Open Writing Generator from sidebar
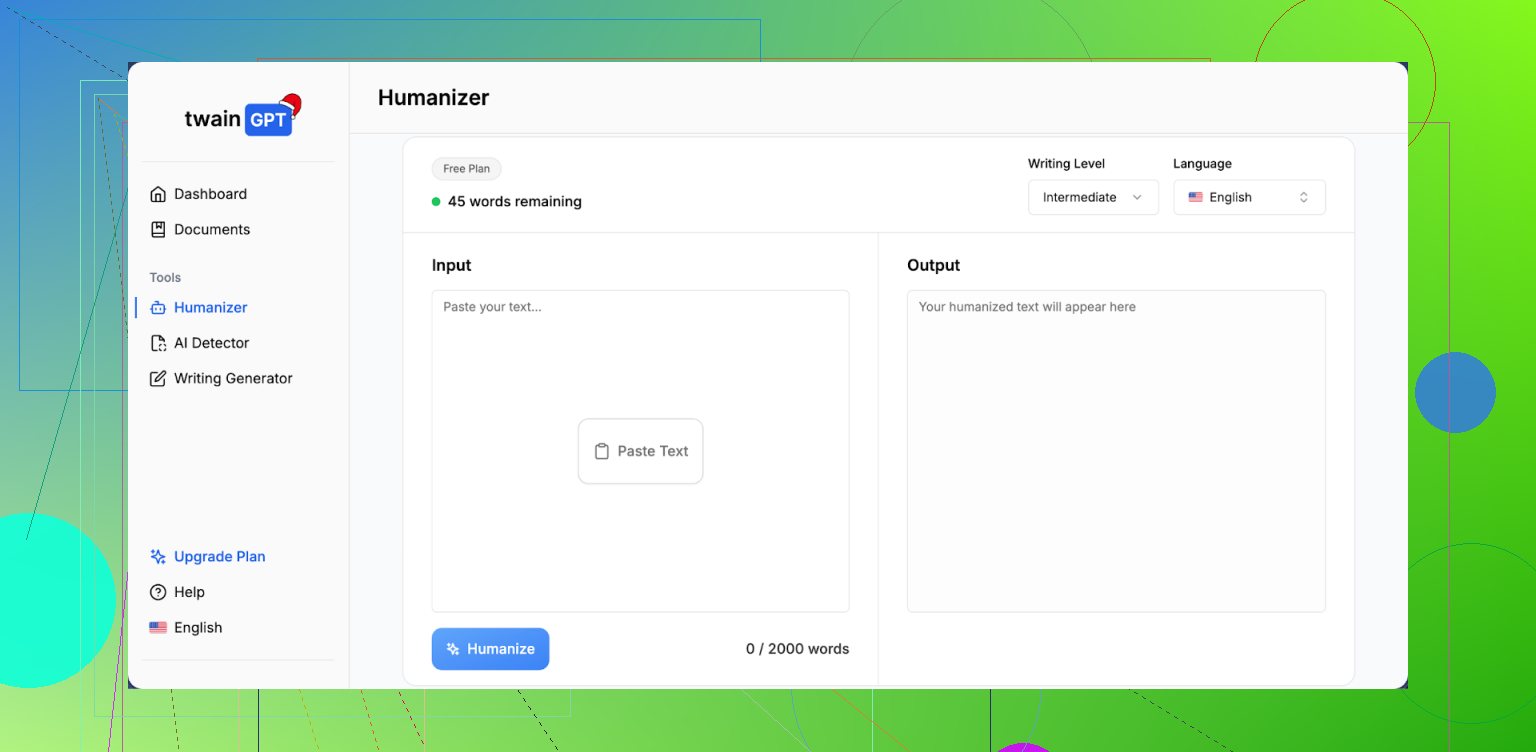Screen dimensions: 1536x752 click(233, 379)
